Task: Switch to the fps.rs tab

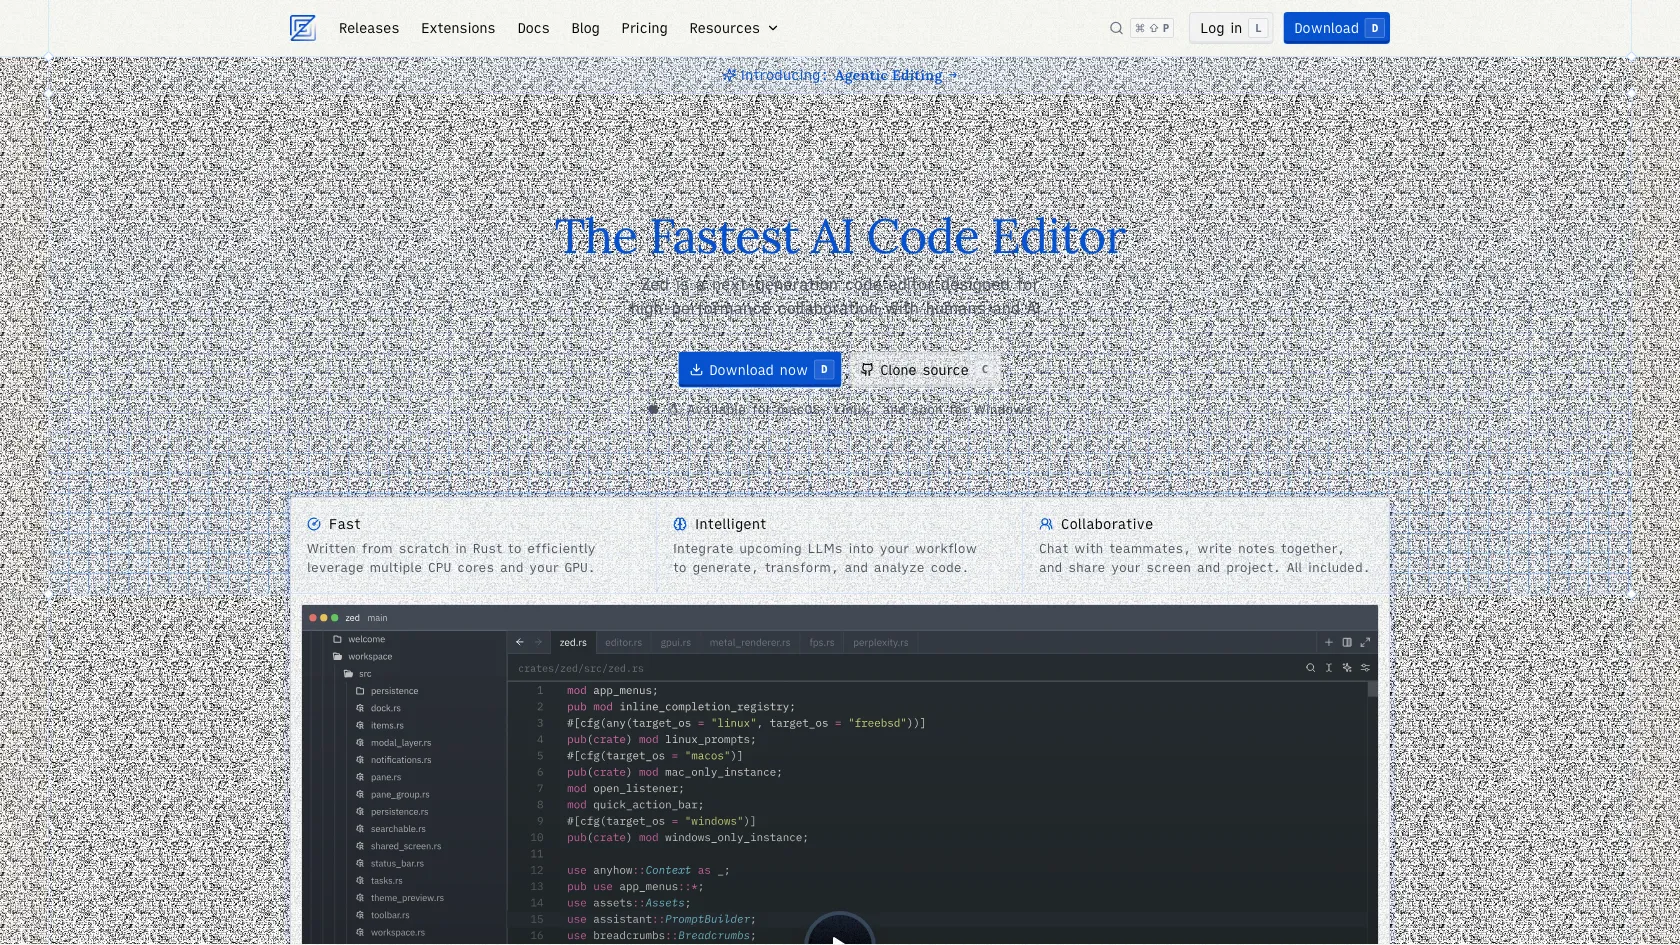Action: click(822, 642)
